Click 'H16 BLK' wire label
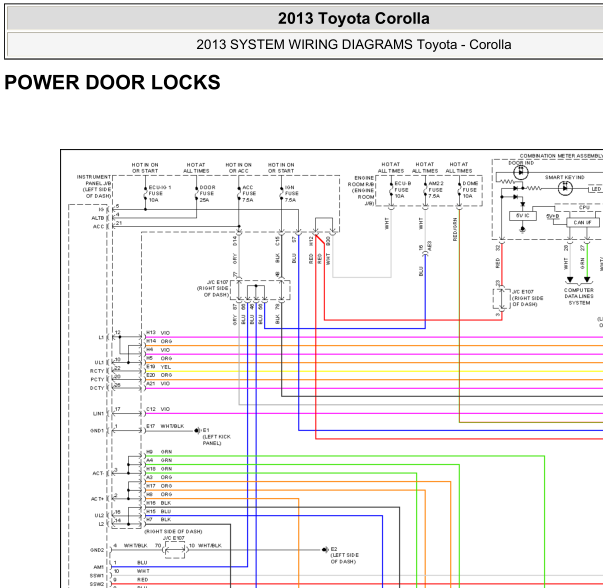 click(x=158, y=503)
